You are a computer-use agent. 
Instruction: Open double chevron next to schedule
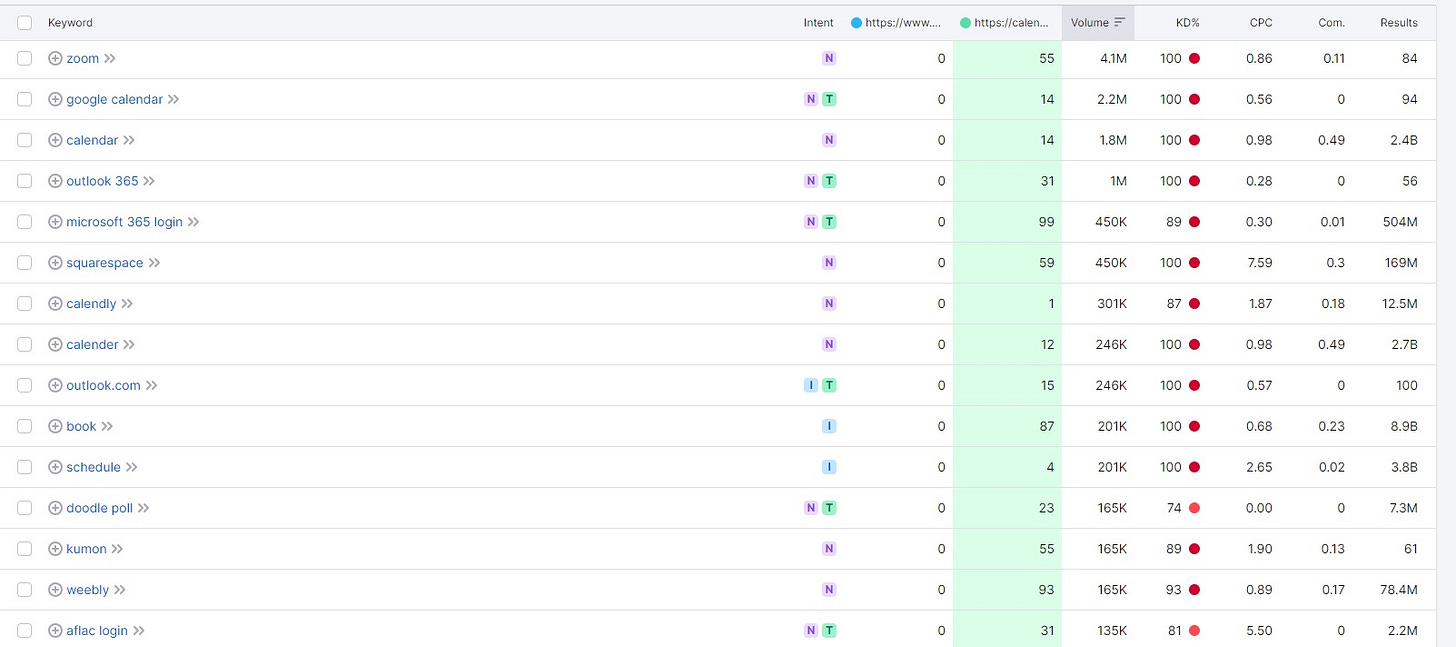pyautogui.click(x=132, y=467)
